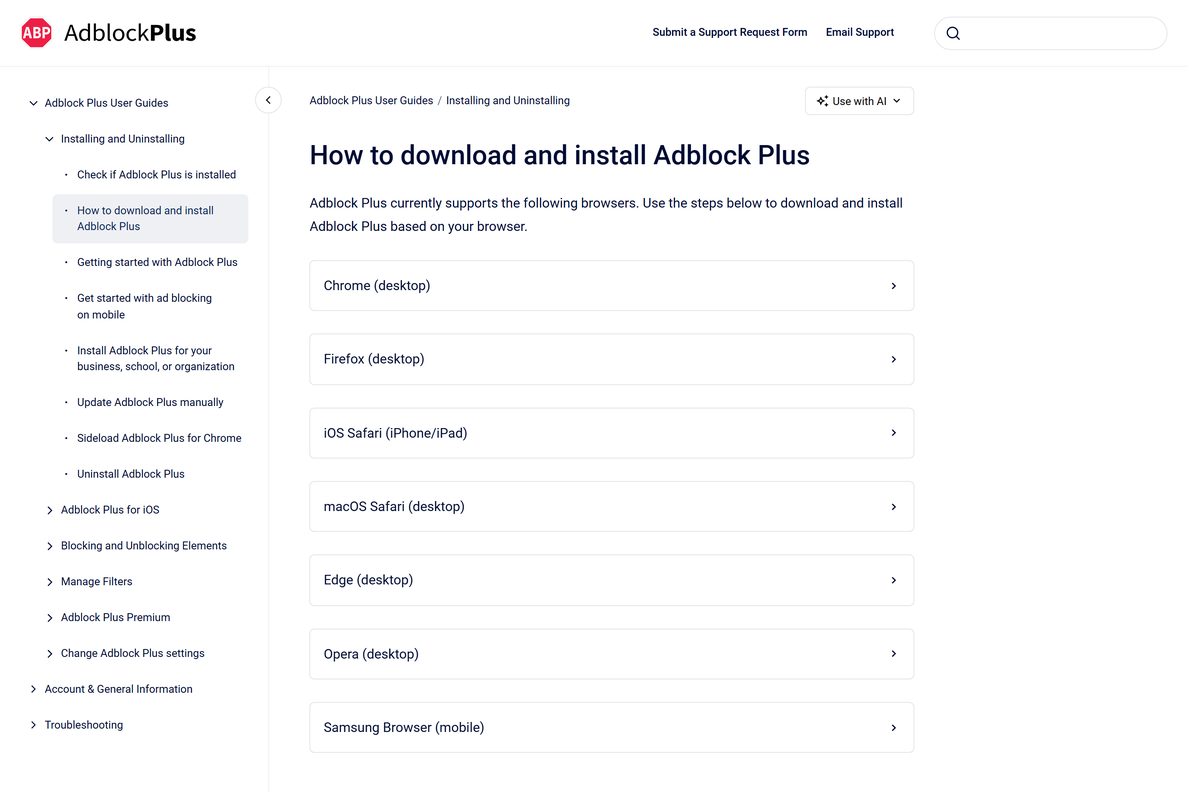Click the arrow on Samsung Browser row

(893, 728)
